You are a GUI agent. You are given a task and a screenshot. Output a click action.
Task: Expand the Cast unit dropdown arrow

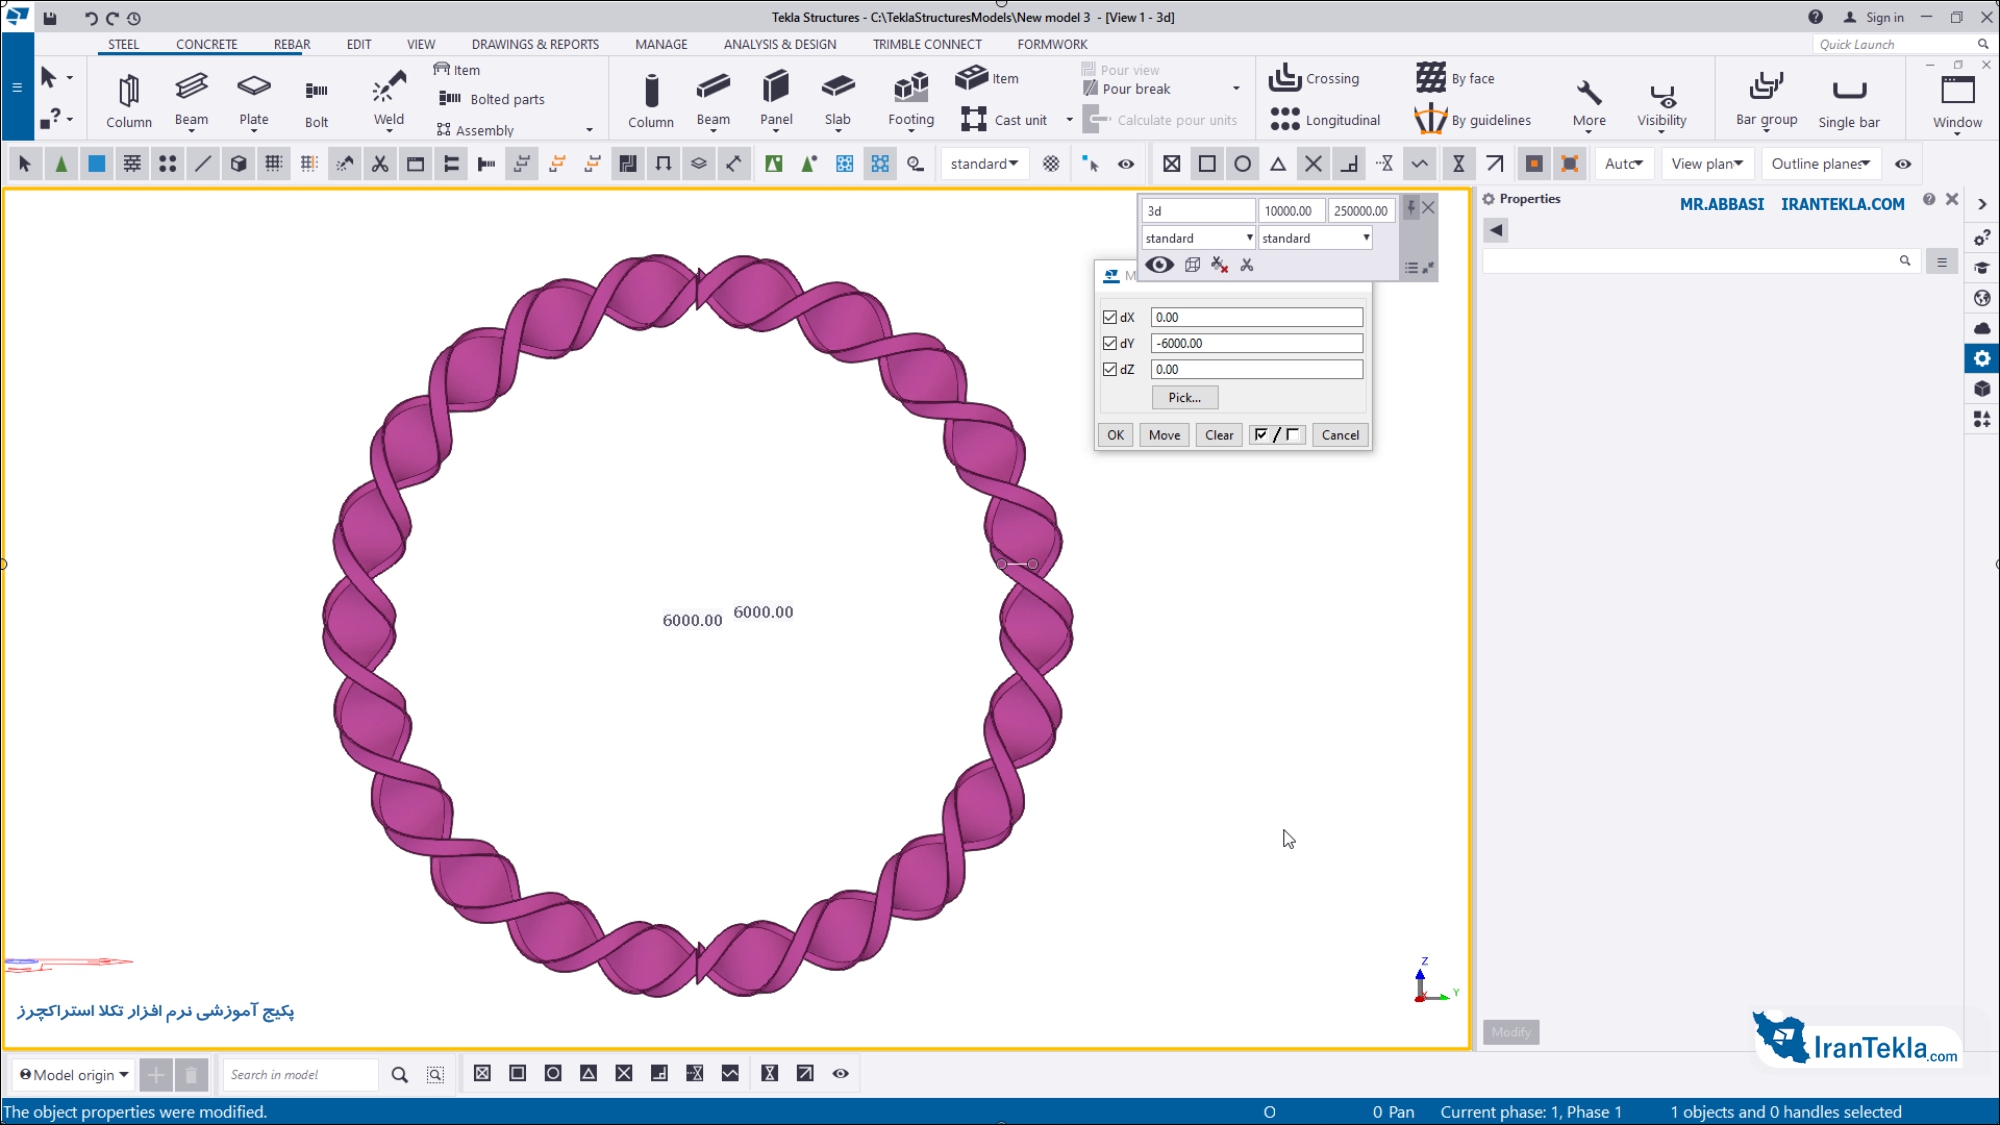pos(1069,120)
